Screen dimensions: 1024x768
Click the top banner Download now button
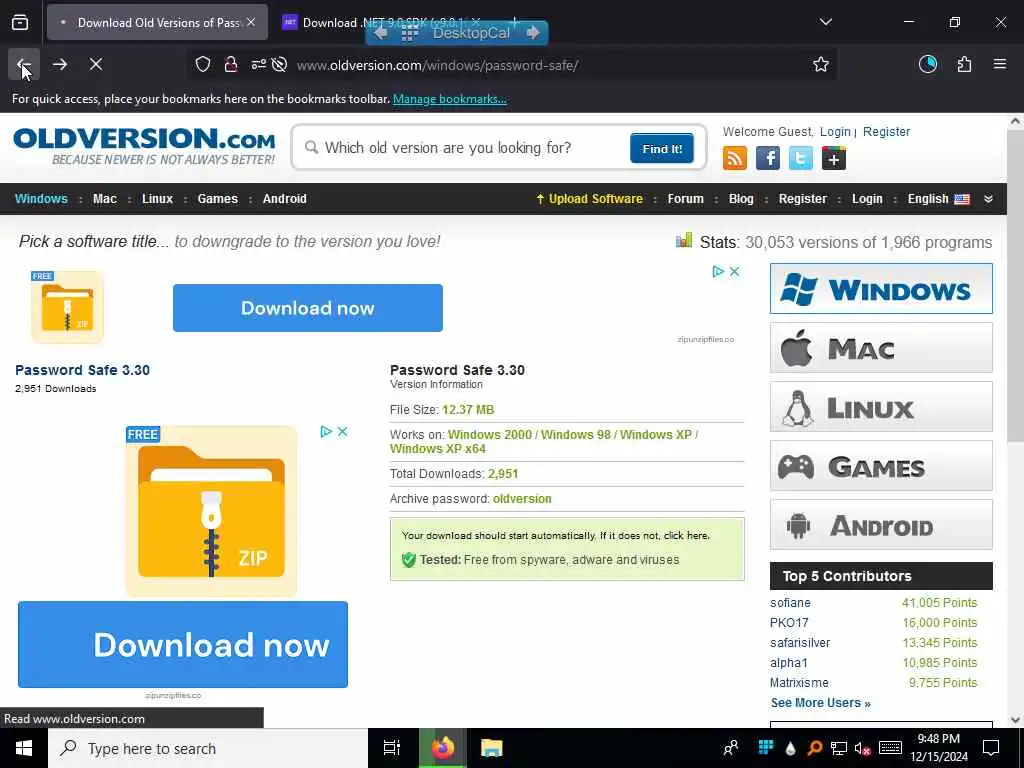308,308
